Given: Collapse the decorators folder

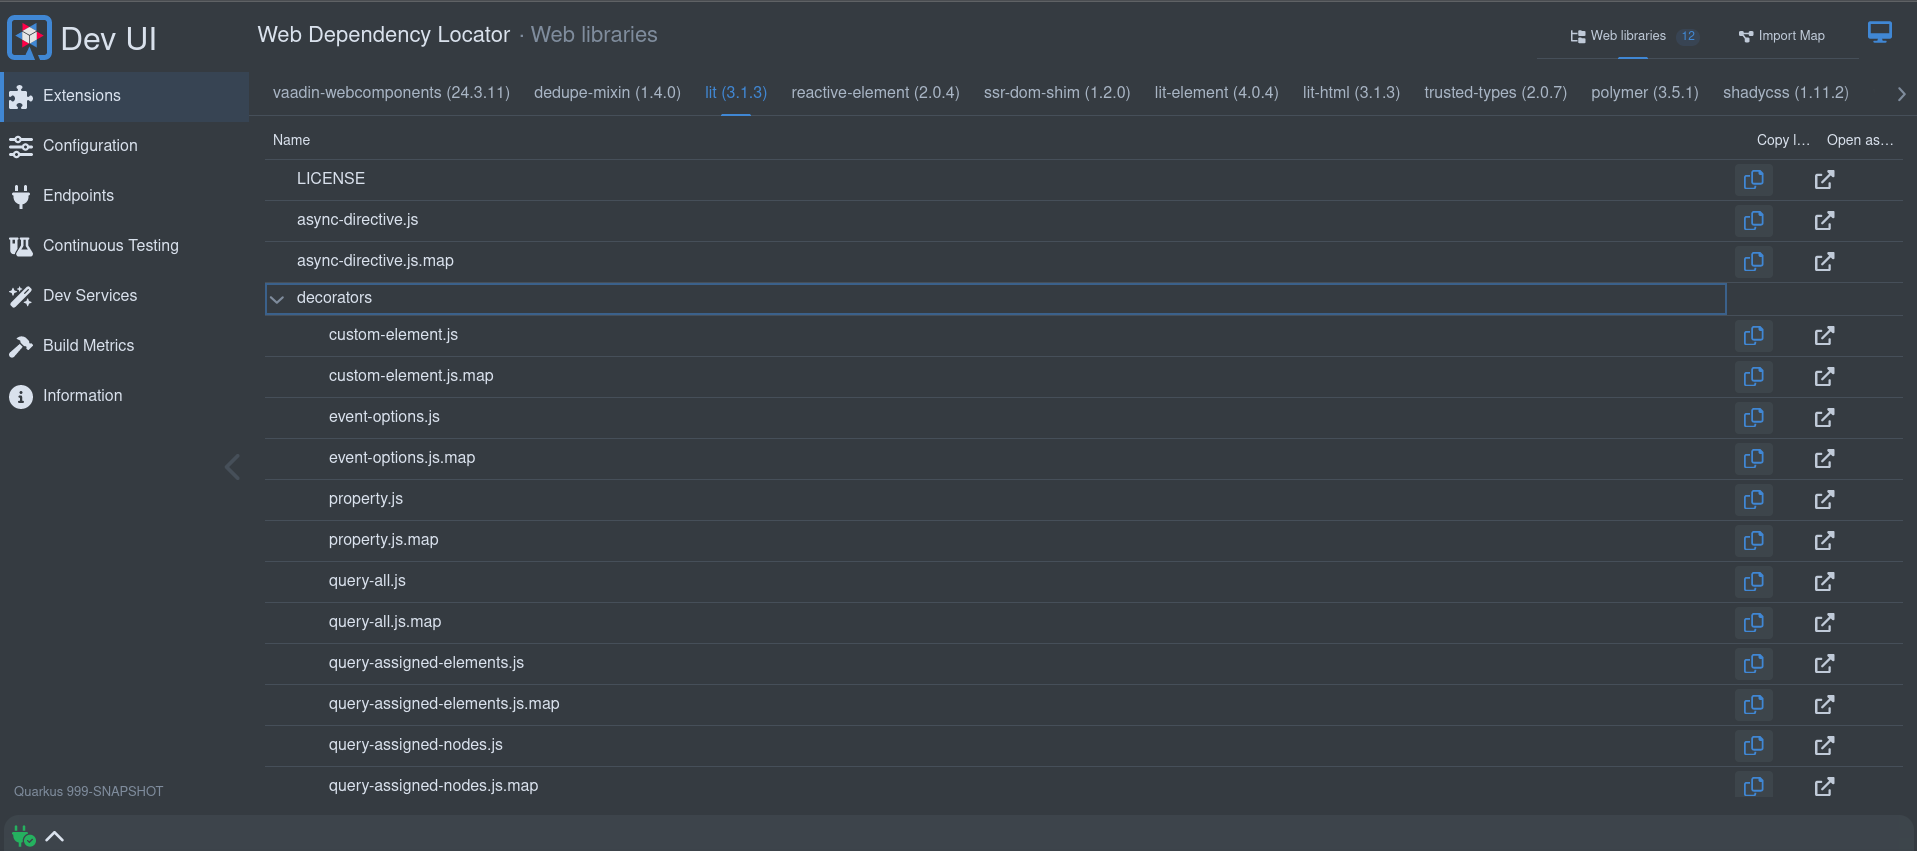Looking at the screenshot, I should (278, 299).
